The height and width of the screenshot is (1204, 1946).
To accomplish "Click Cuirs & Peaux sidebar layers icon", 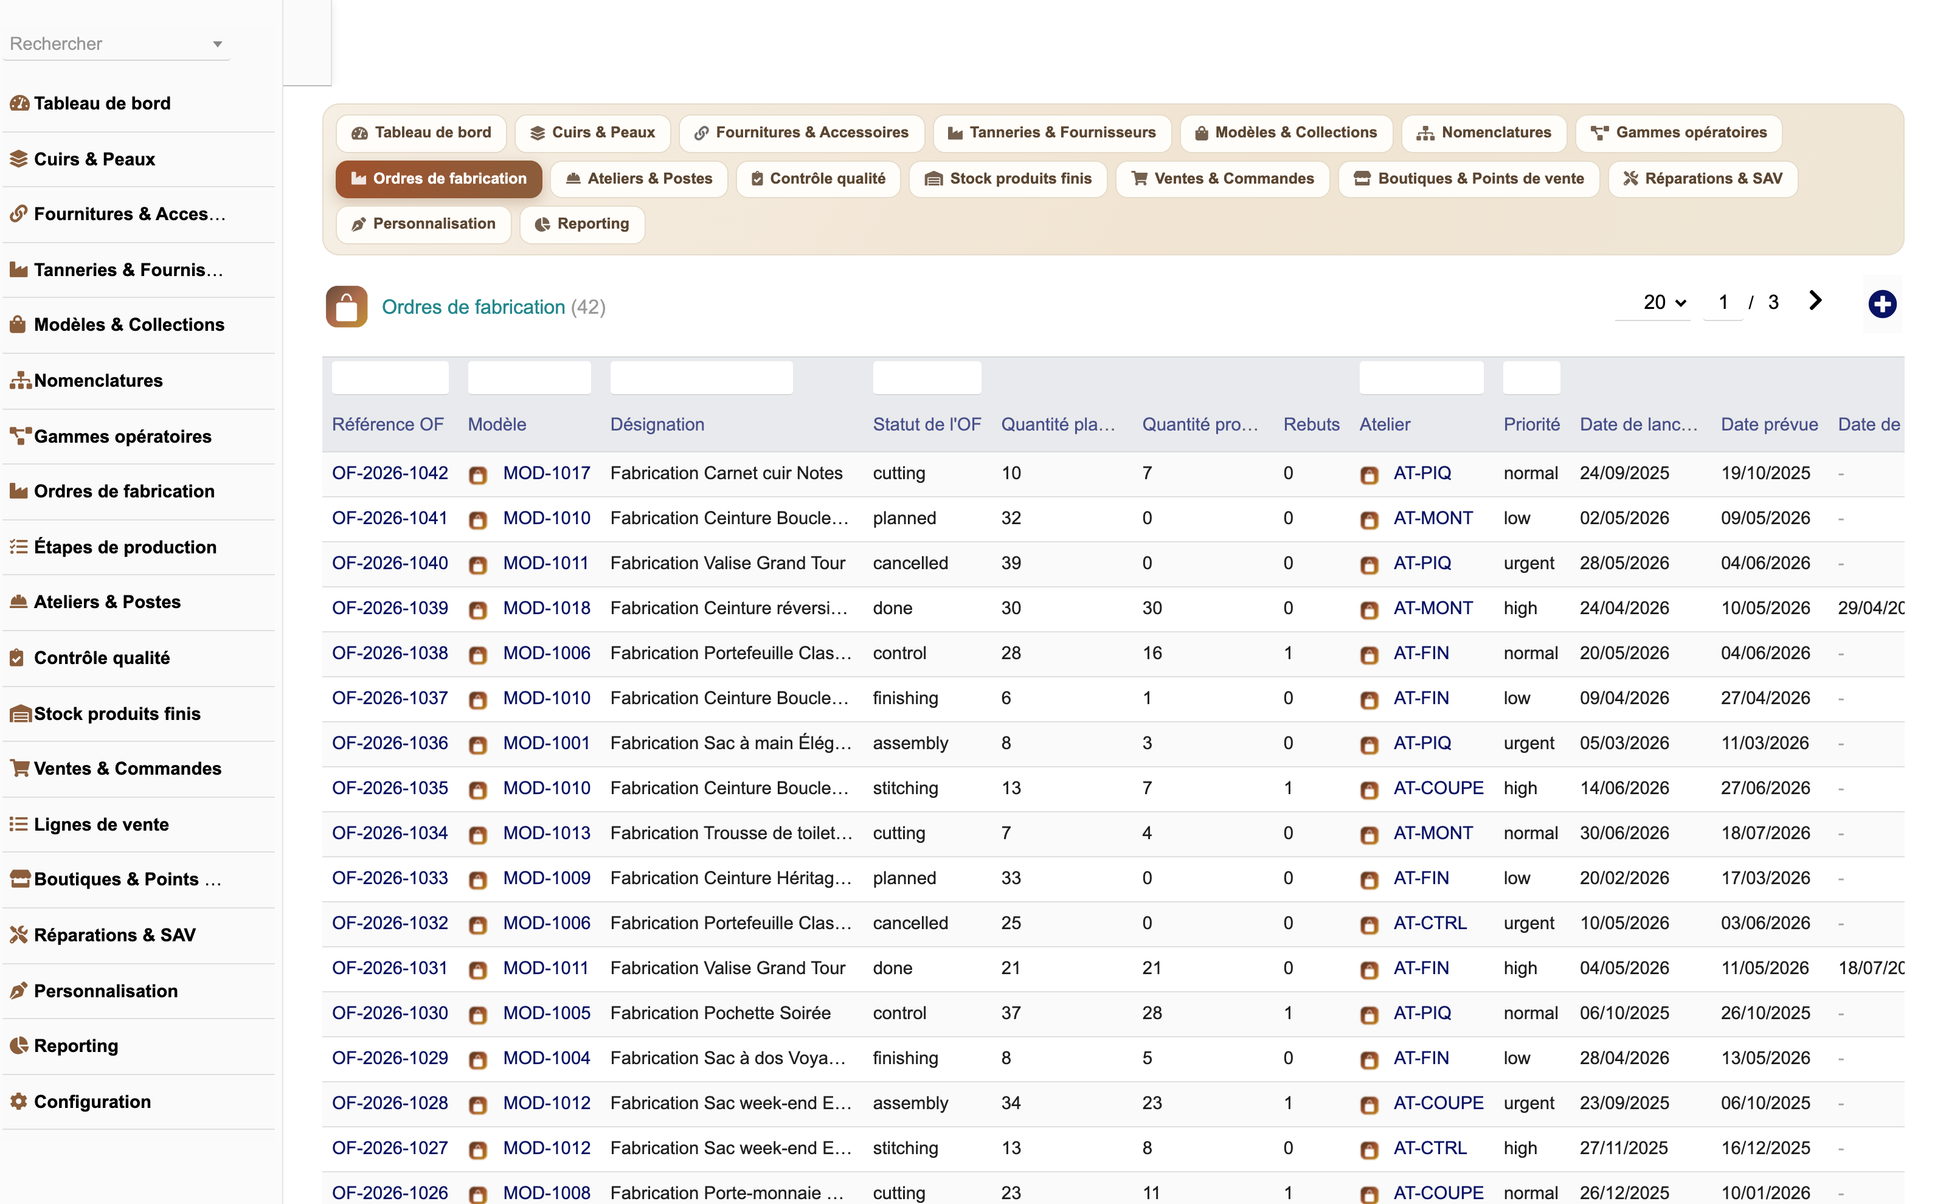I will tap(19, 159).
